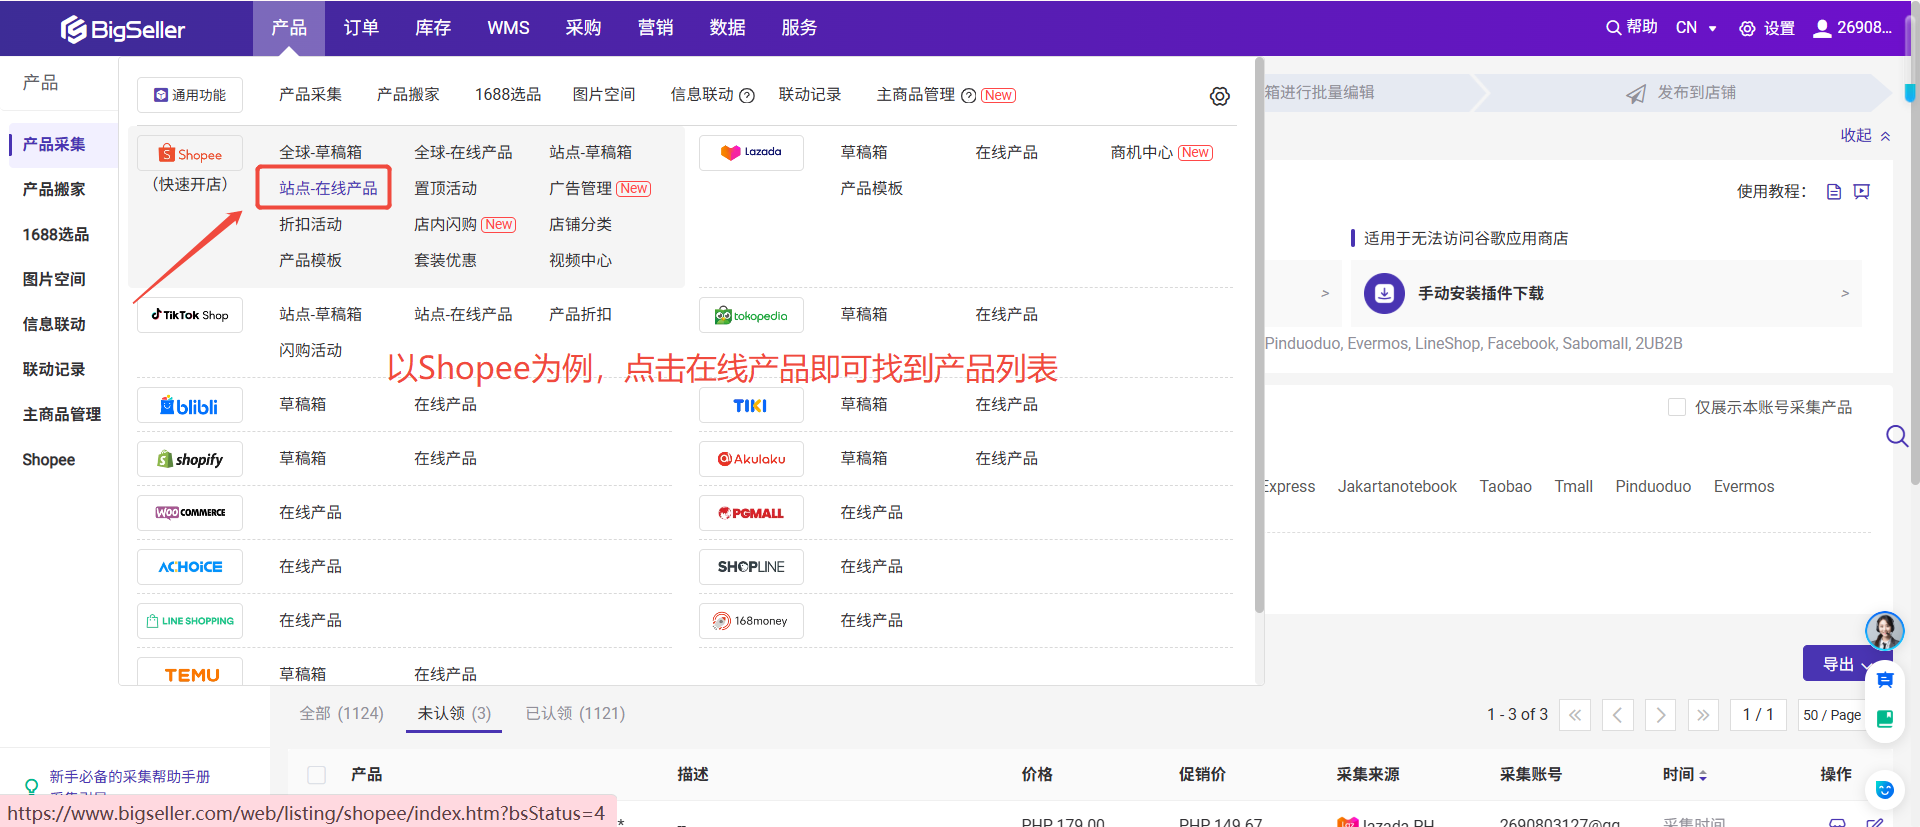Viewport: 1920px width, 827px height.
Task: Click Shopee 站点-在线产品 link
Action: (x=328, y=188)
